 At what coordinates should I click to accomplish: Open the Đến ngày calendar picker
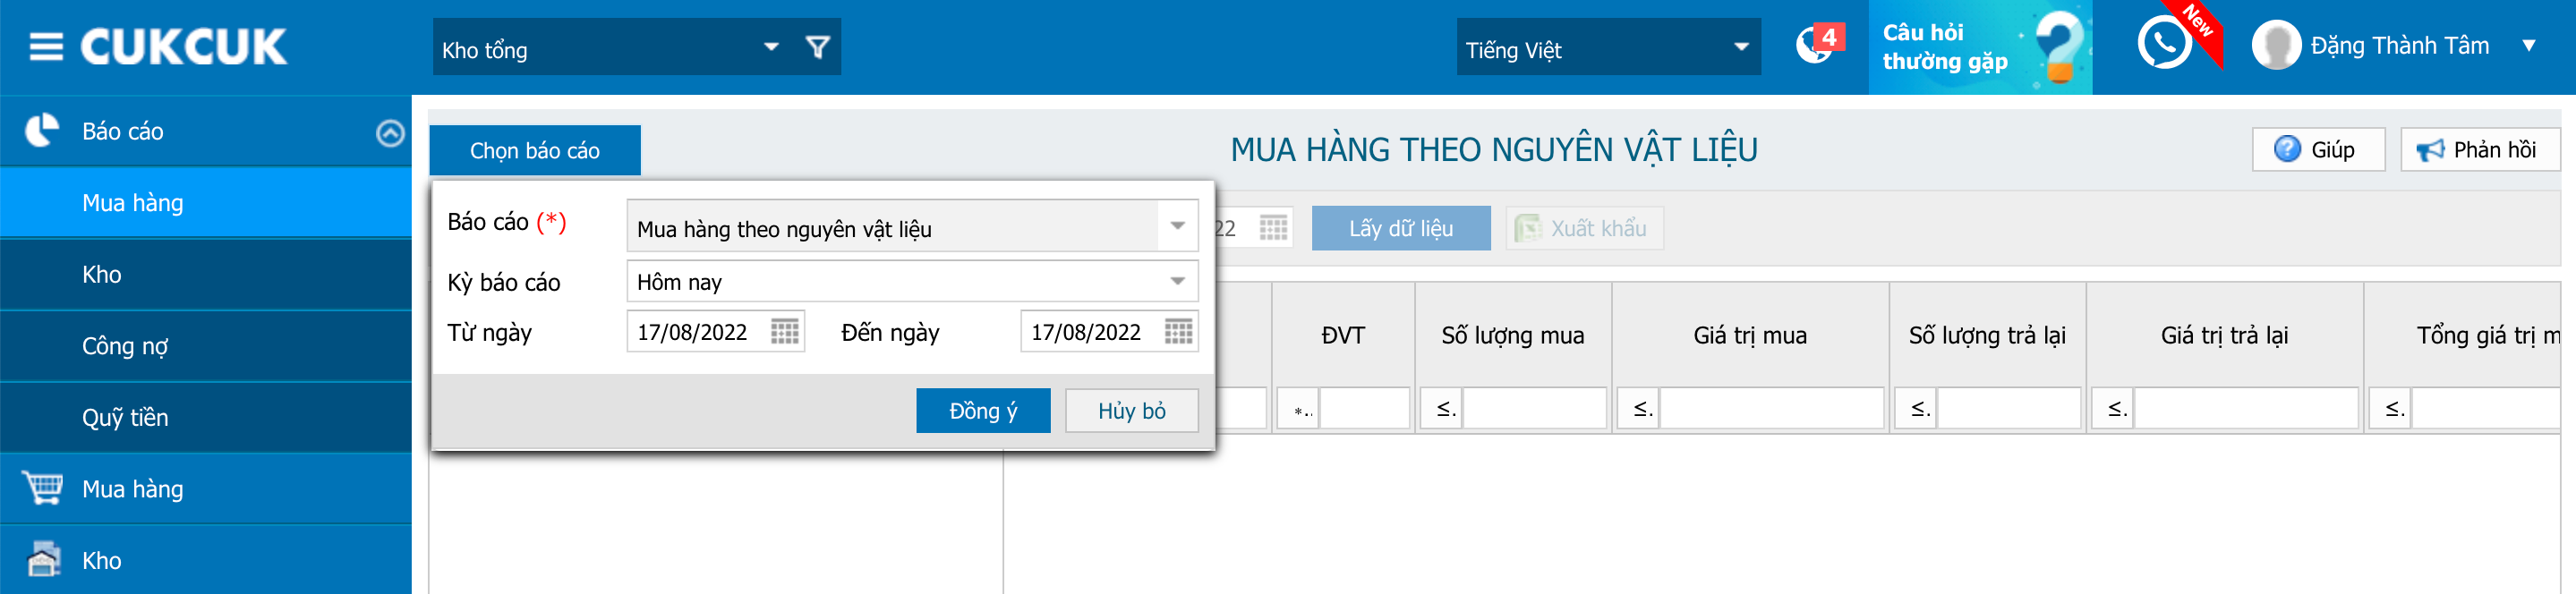tap(1179, 332)
